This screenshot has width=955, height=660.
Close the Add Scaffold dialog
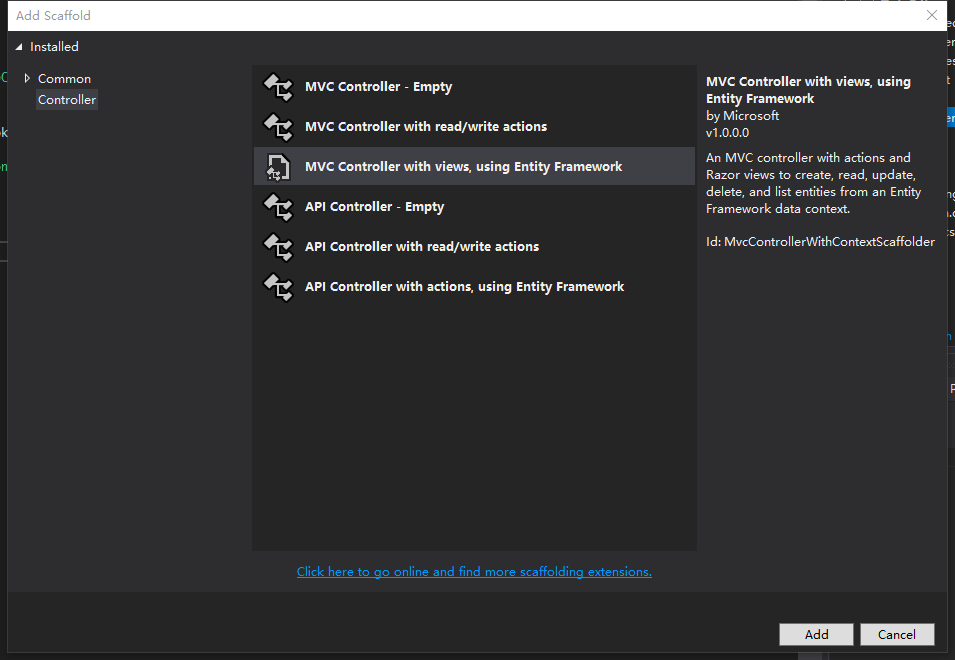(x=932, y=15)
